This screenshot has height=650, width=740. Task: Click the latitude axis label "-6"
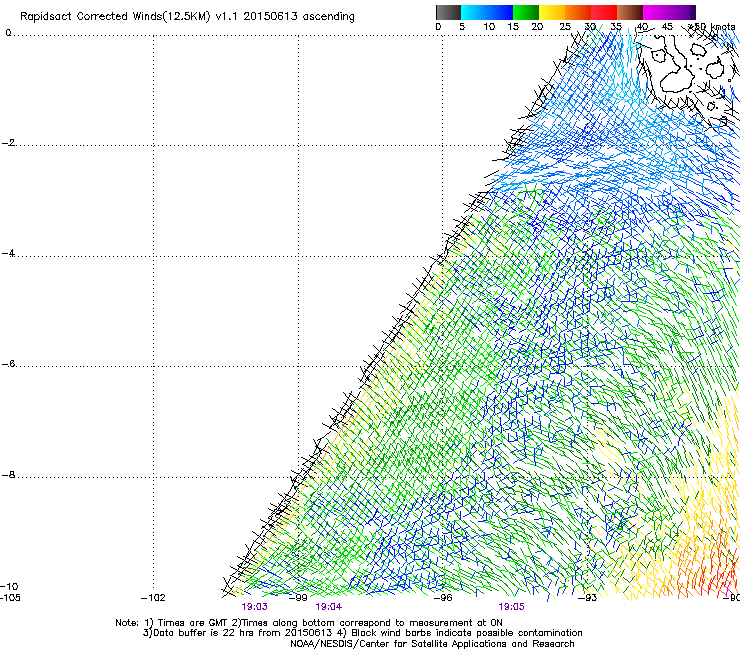8,364
